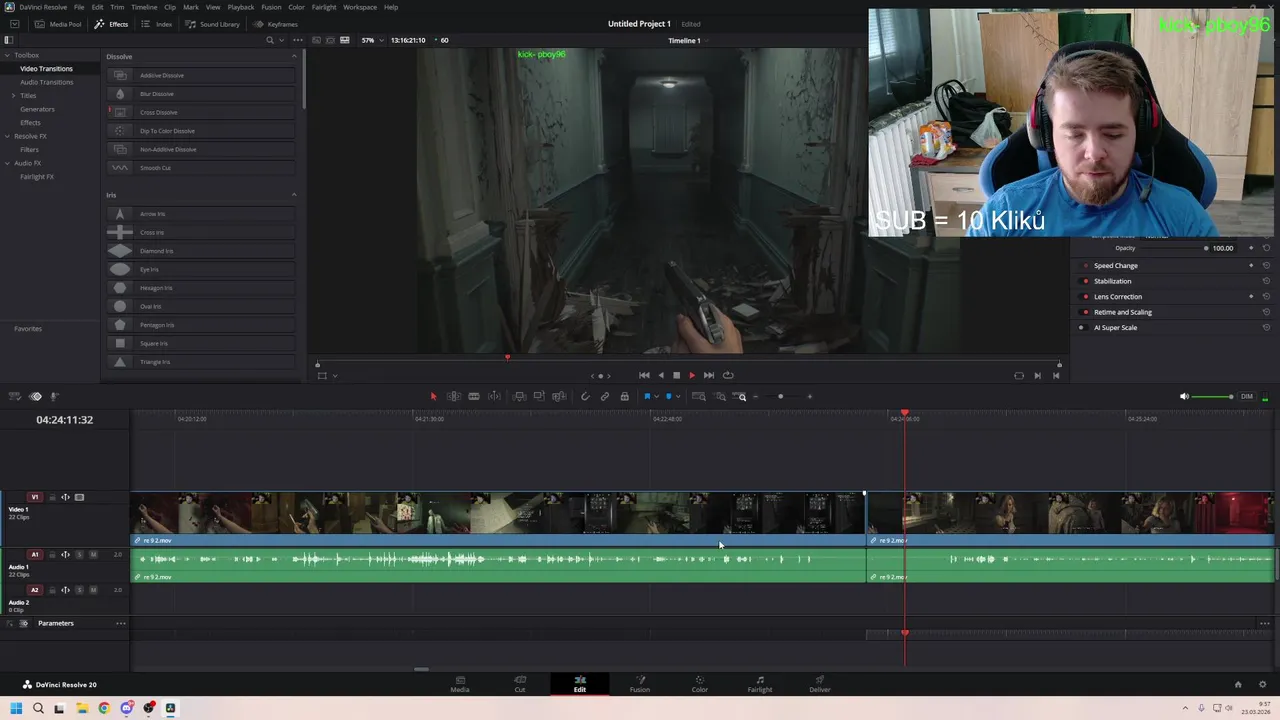Toggle the DIM audio button
This screenshot has height=720, width=1280.
tap(1247, 397)
